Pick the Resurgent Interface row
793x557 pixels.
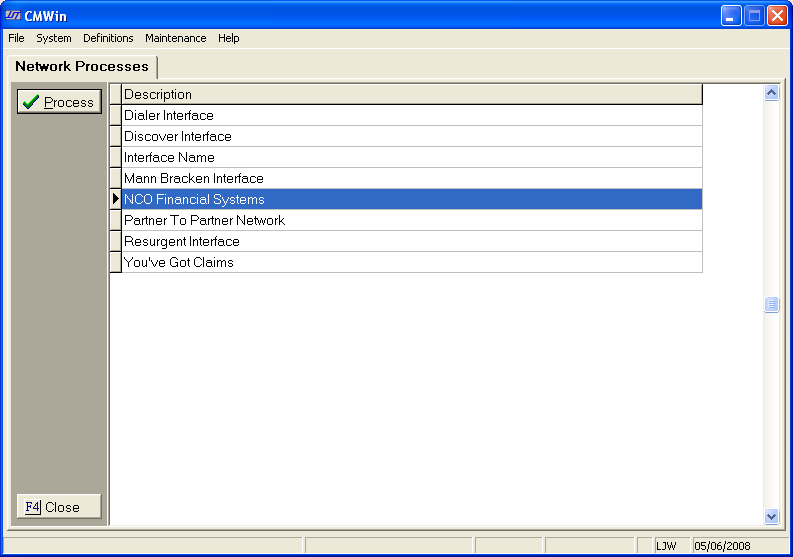click(411, 241)
